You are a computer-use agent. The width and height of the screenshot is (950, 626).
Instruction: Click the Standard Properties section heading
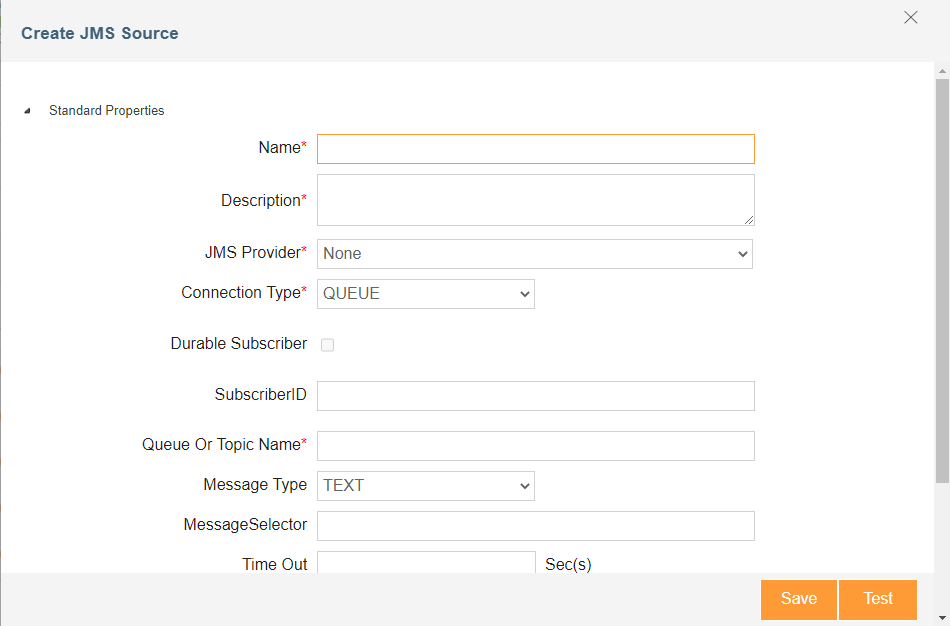[x=106, y=111]
